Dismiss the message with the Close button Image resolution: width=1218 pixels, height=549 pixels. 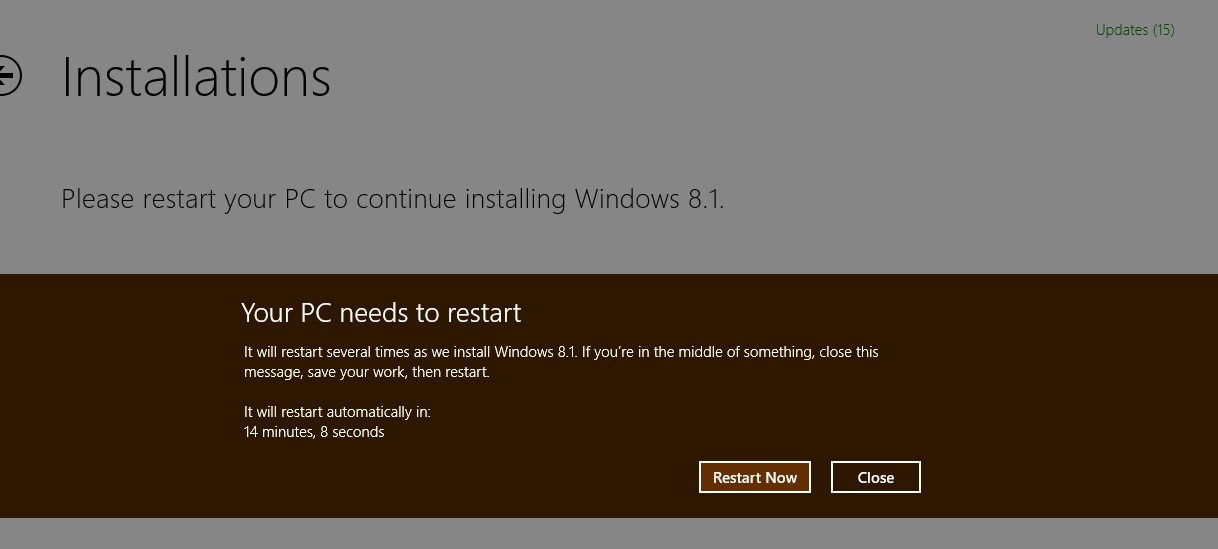pyautogui.click(x=876, y=477)
